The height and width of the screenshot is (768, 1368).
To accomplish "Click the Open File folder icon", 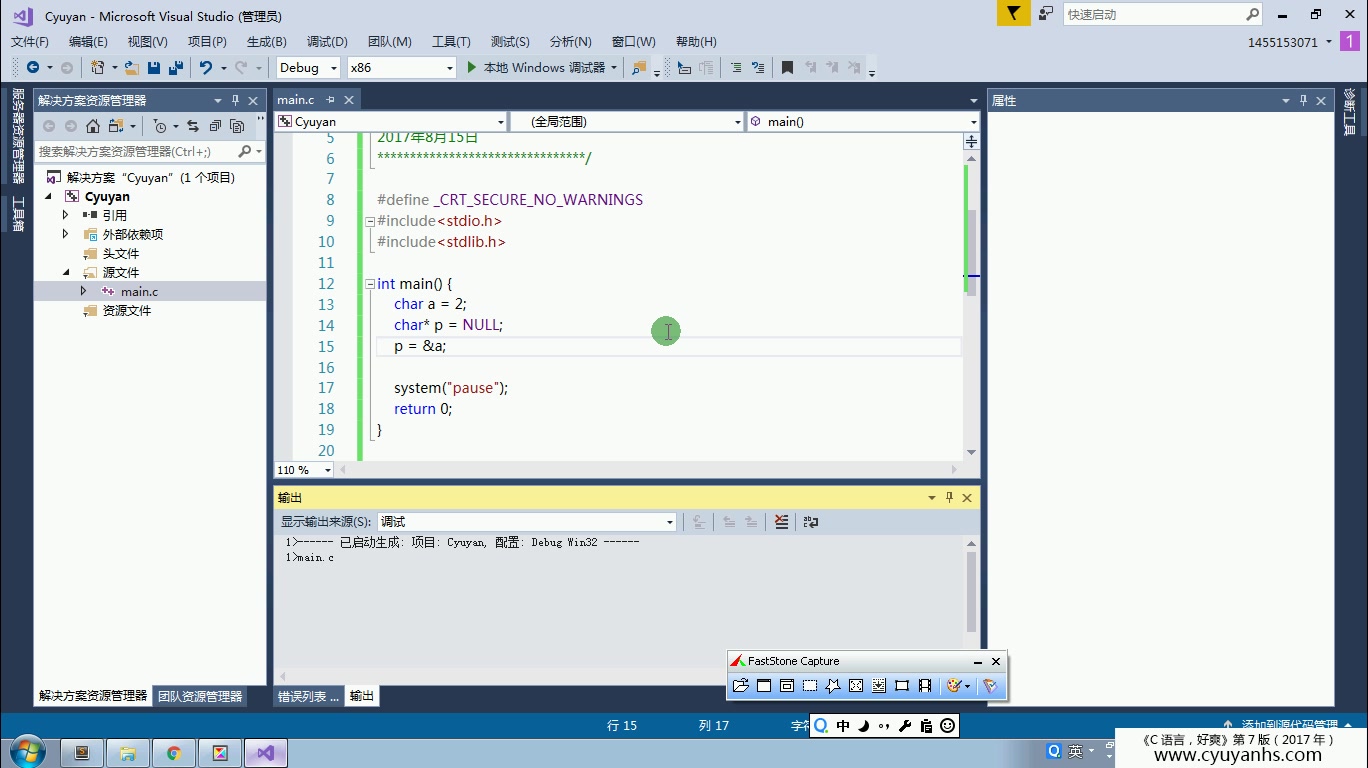I will click(x=132, y=67).
